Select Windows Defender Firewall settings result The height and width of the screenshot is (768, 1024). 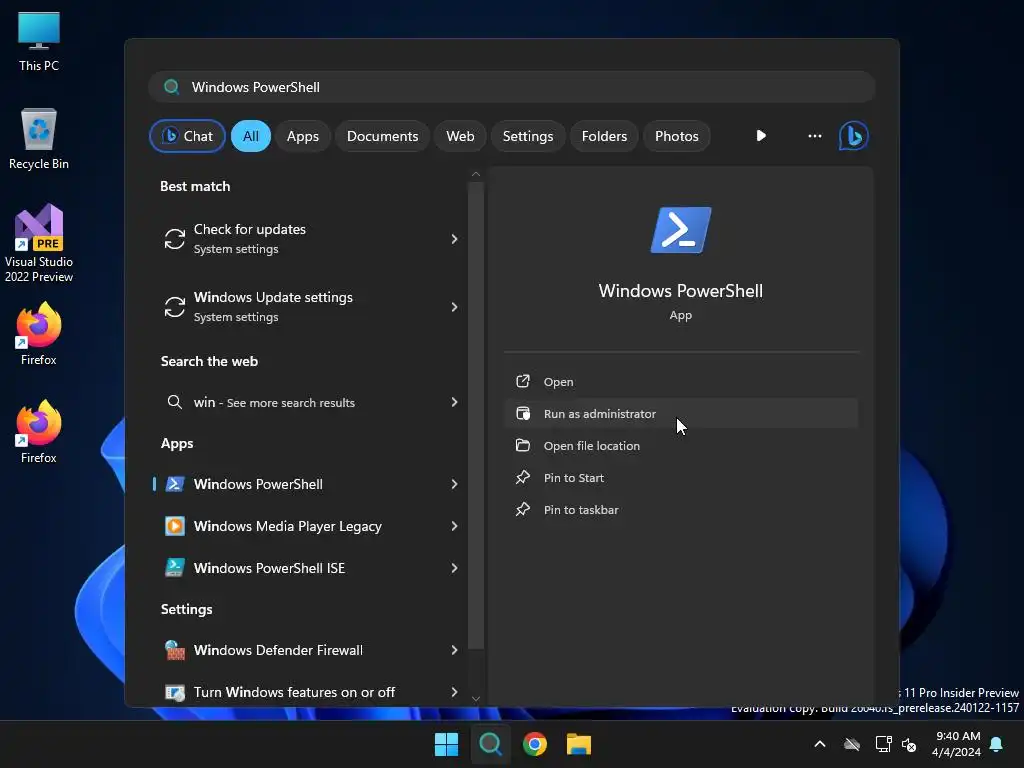pyautogui.click(x=310, y=650)
